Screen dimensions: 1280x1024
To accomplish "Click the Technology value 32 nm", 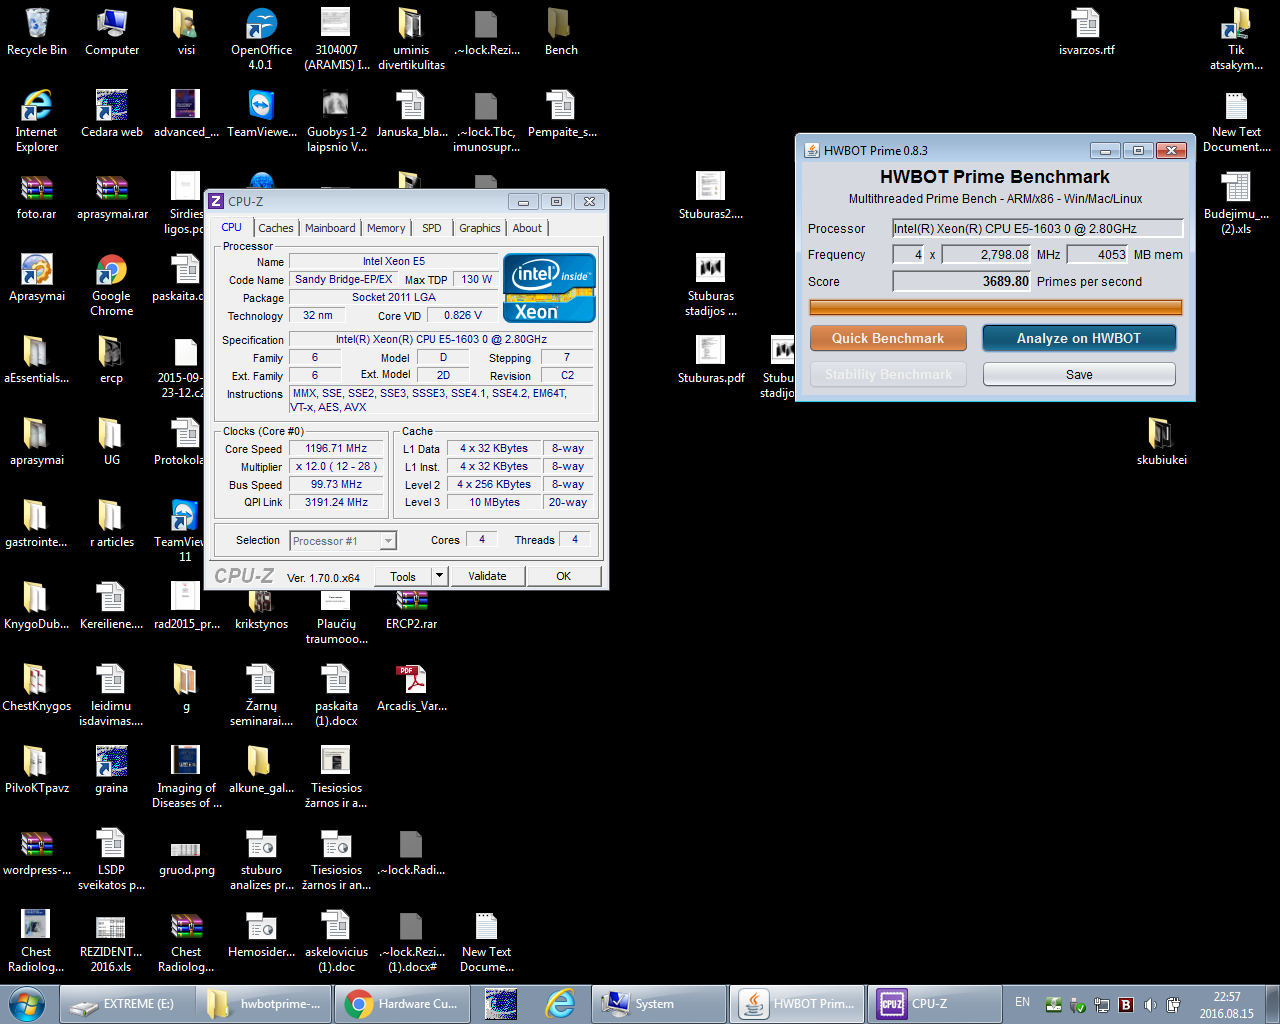I will (x=318, y=315).
